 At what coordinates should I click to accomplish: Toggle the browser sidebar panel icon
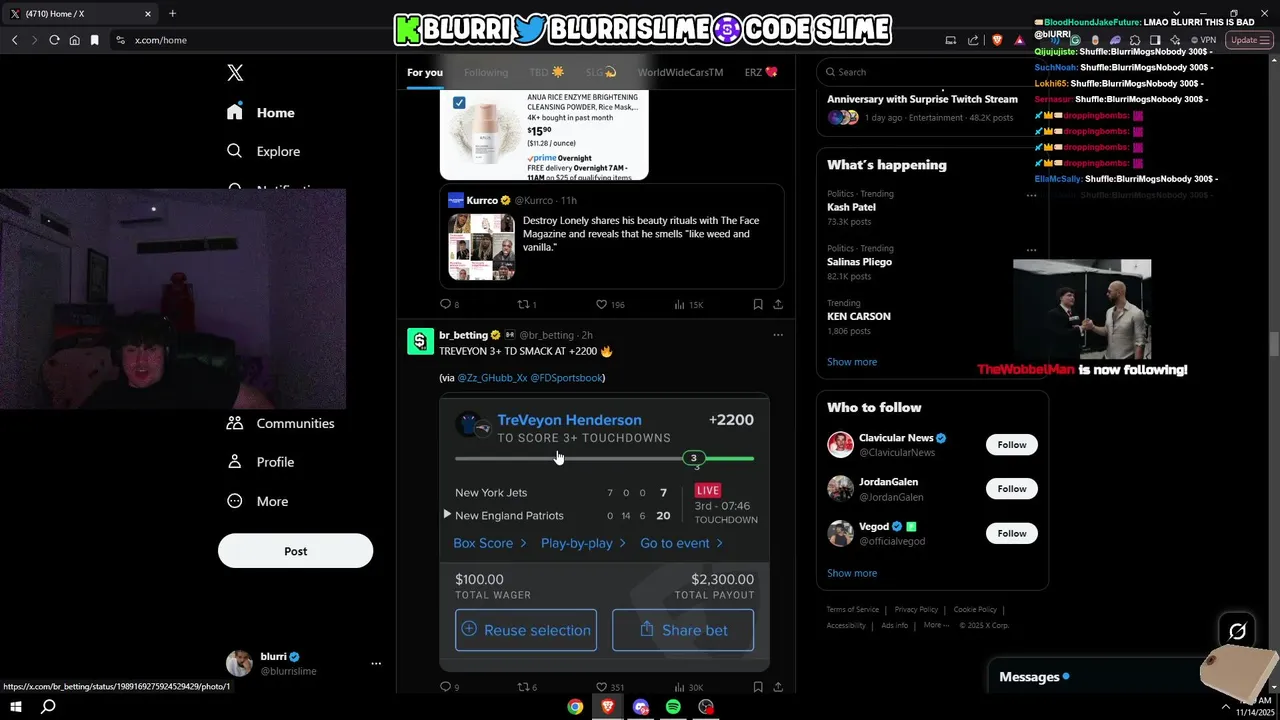1154,40
